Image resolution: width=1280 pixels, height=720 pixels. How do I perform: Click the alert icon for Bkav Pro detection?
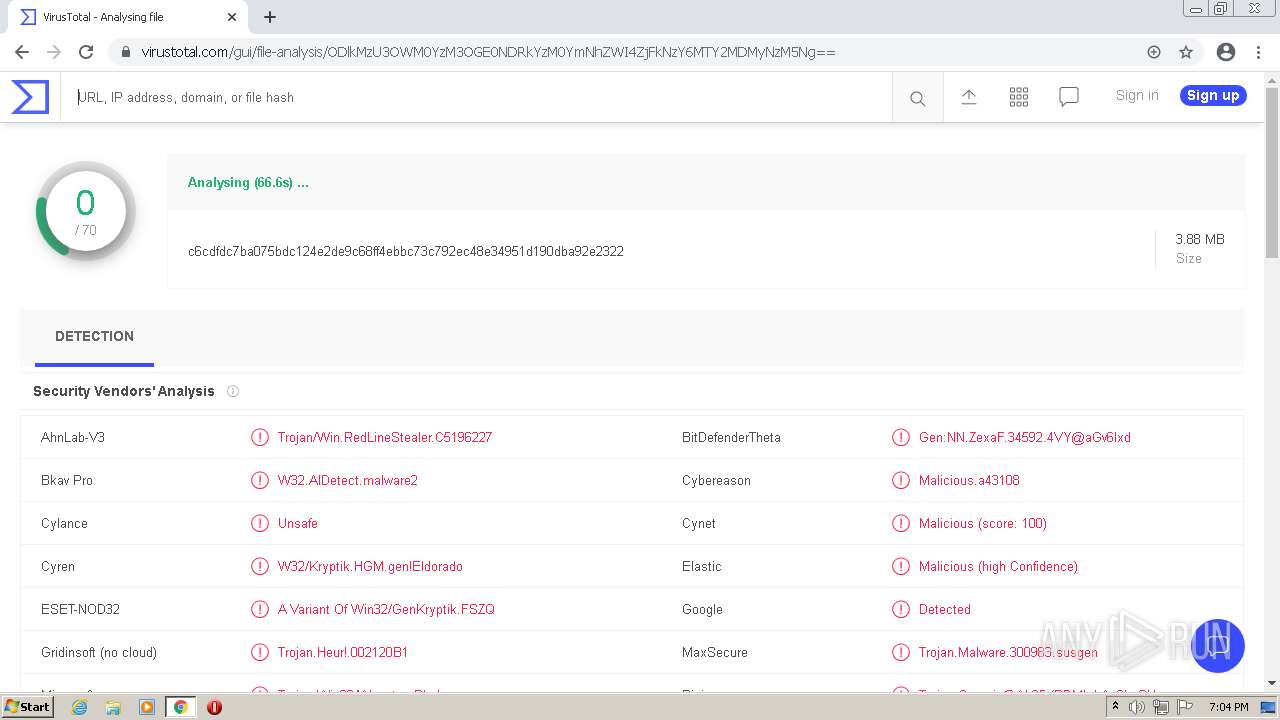click(260, 480)
